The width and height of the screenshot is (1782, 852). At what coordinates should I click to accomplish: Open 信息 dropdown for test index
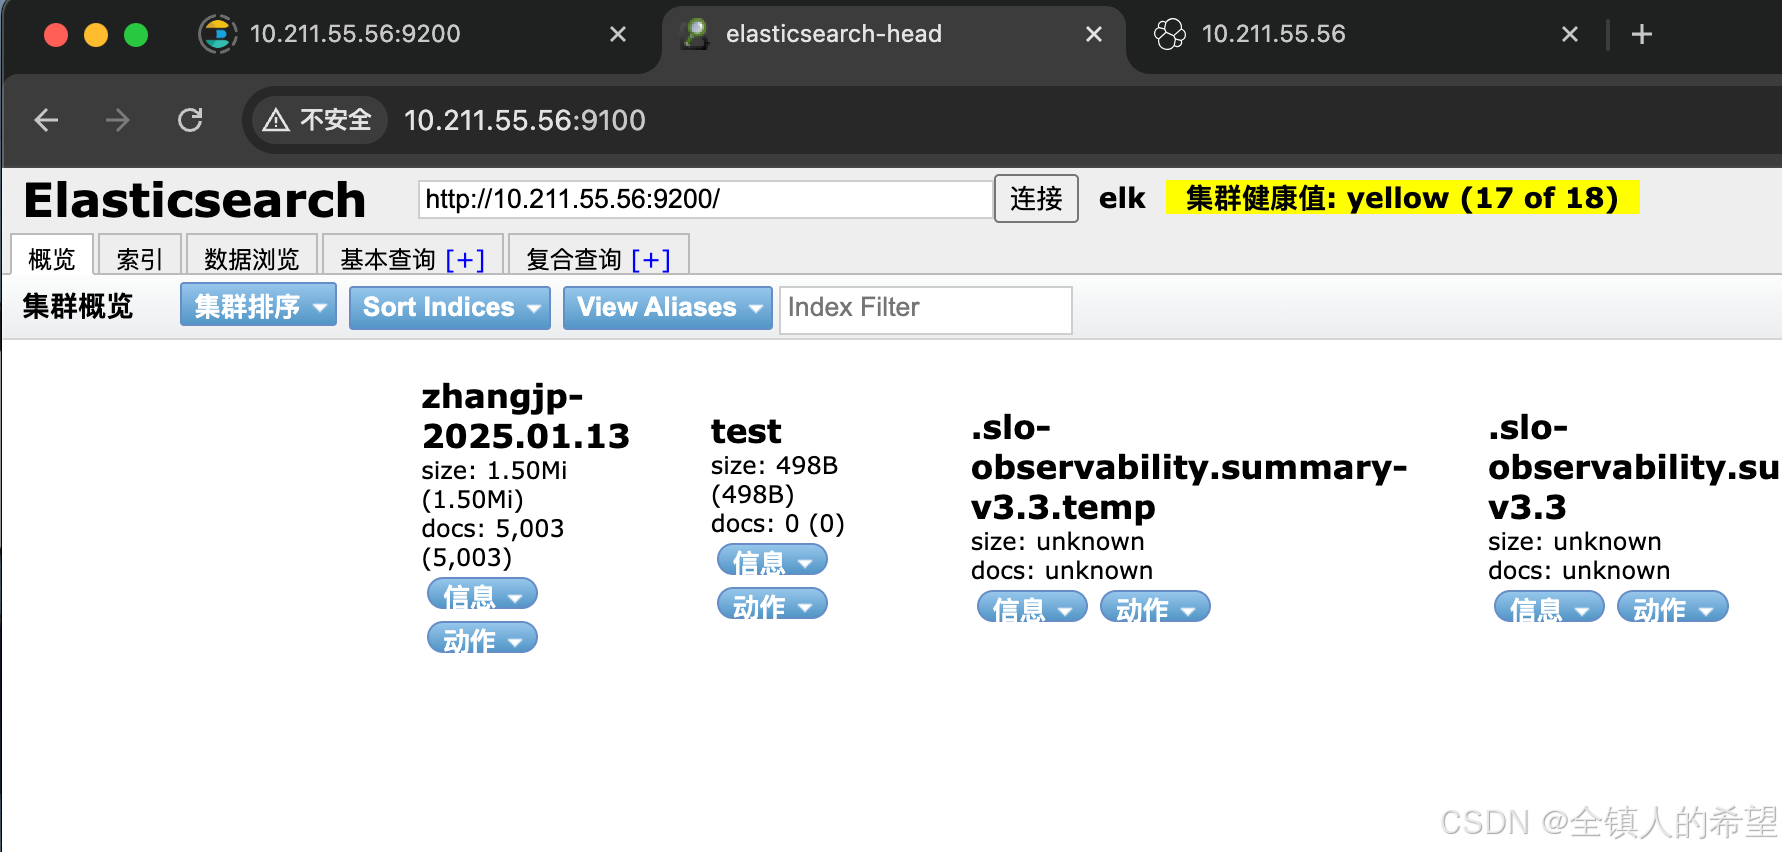[x=772, y=560]
